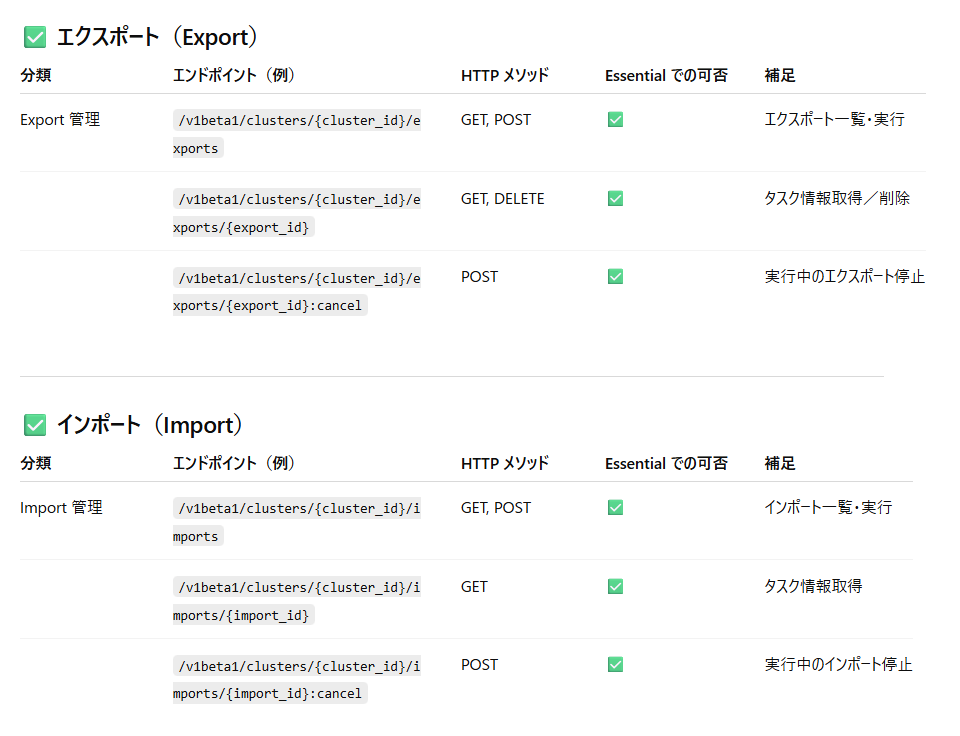
Task: Click the exports/{export_id} endpoint with GET, DELETE
Action: (x=296, y=213)
